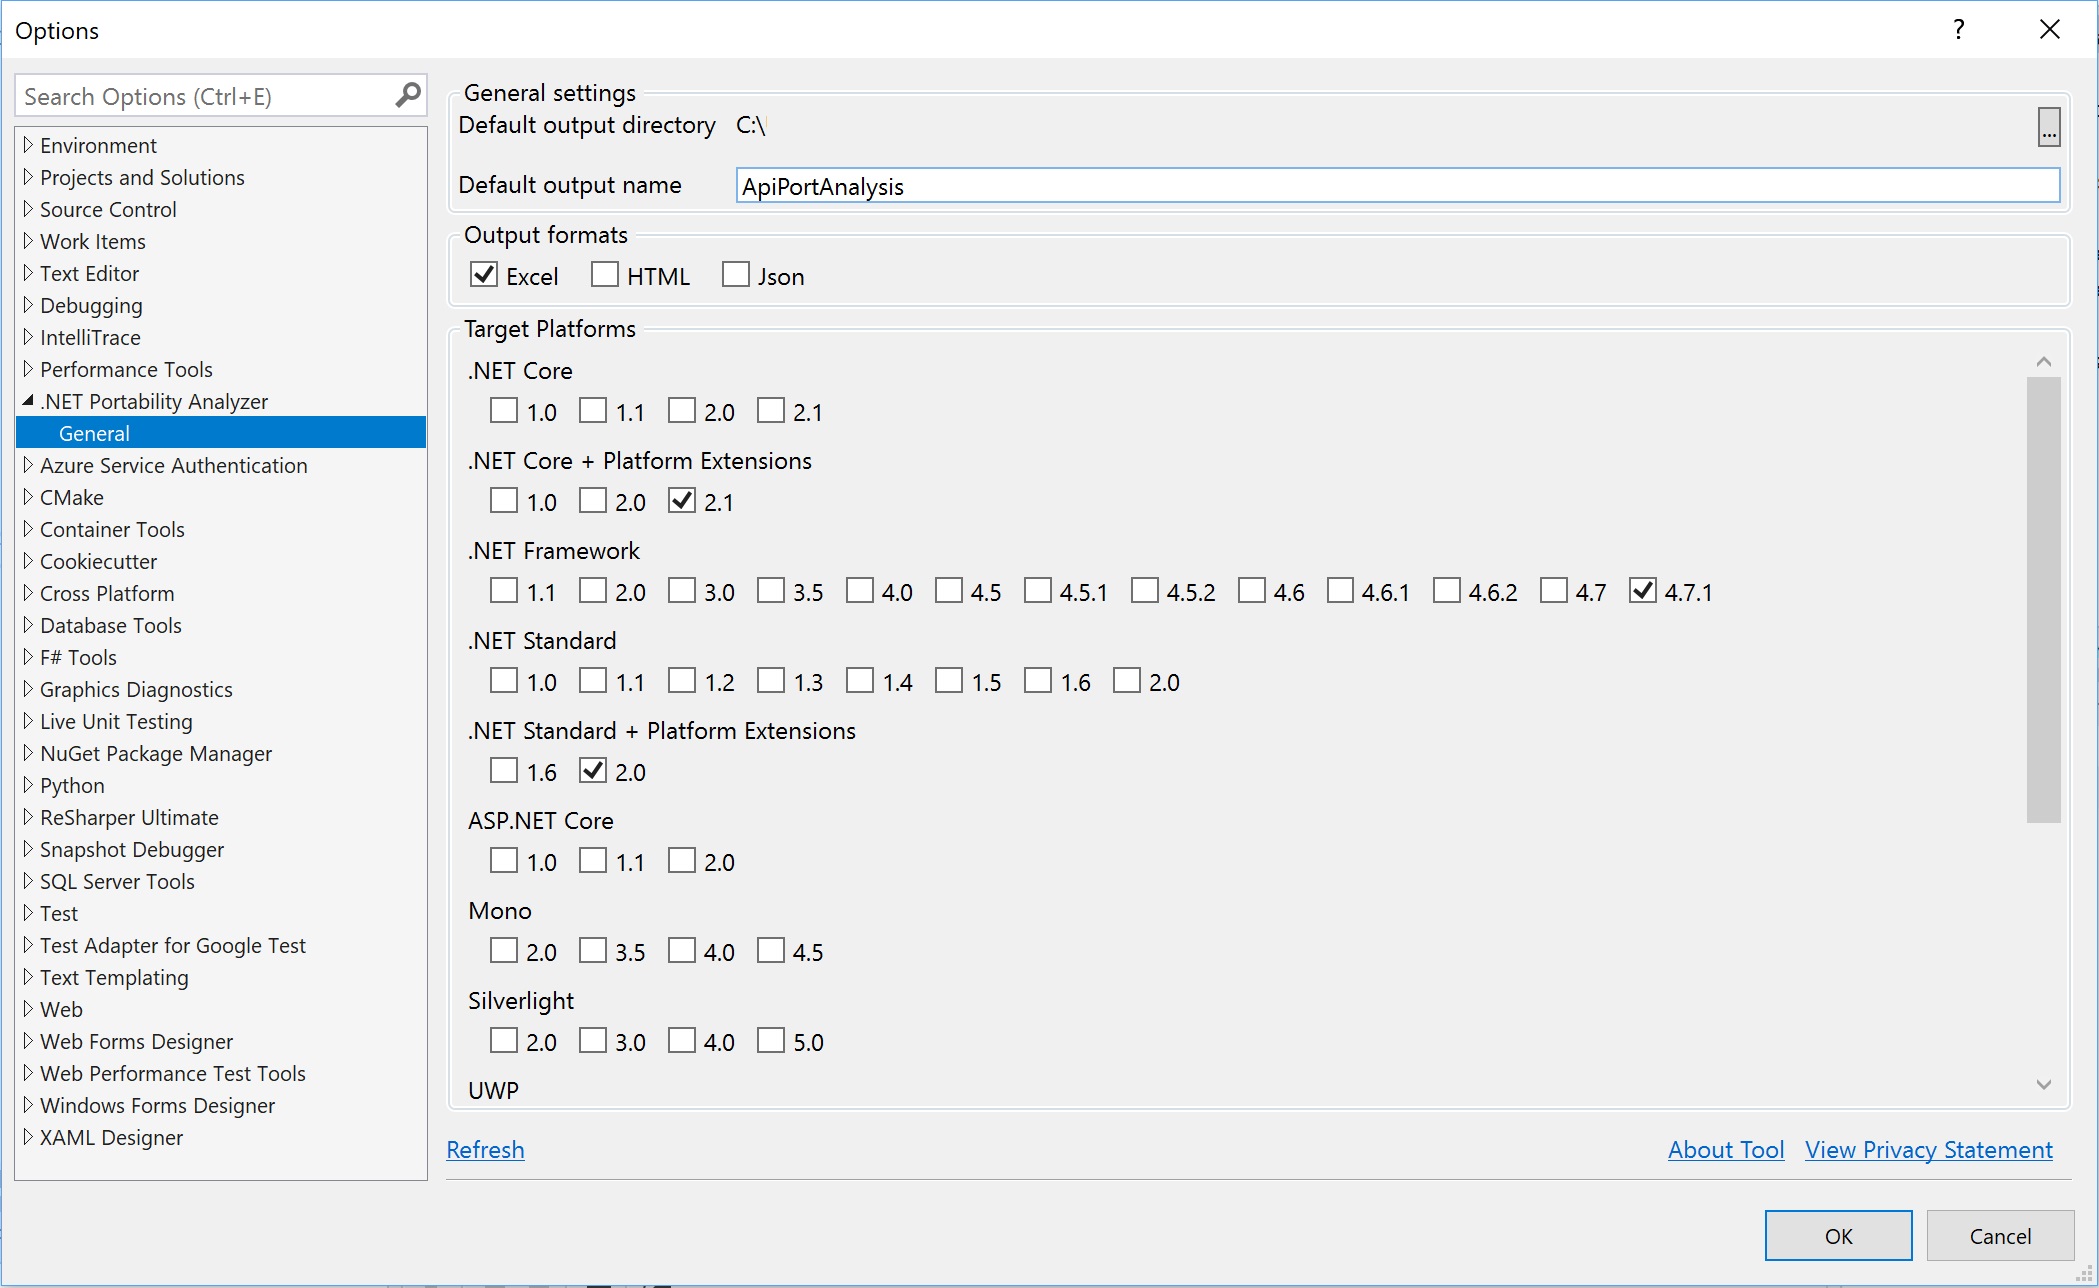Select the General settings menu item
The width and height of the screenshot is (2099, 1288).
click(x=93, y=433)
